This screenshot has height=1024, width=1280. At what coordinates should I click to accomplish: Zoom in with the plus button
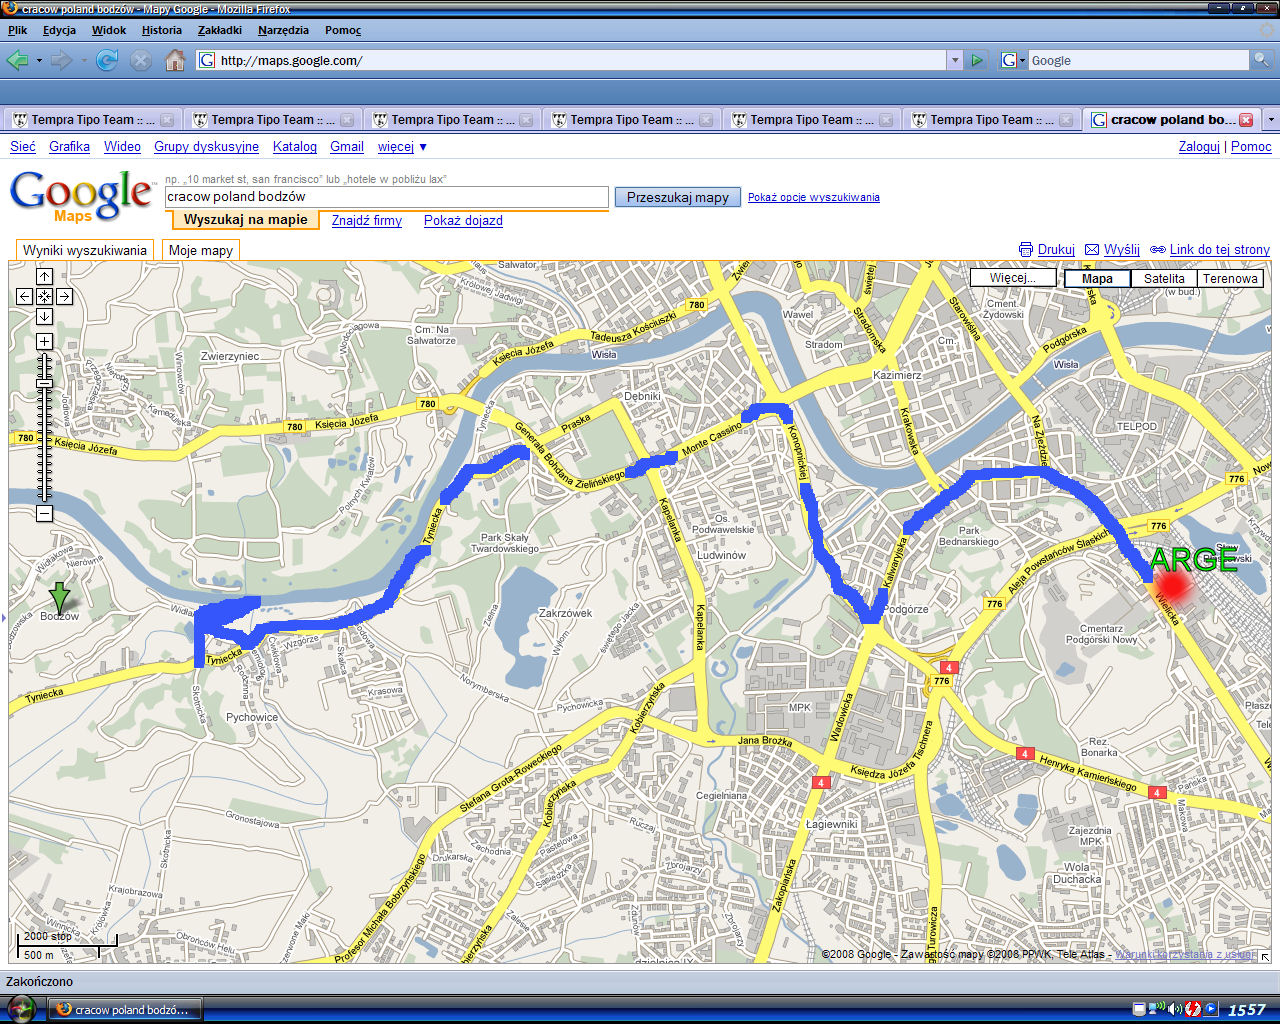44,342
